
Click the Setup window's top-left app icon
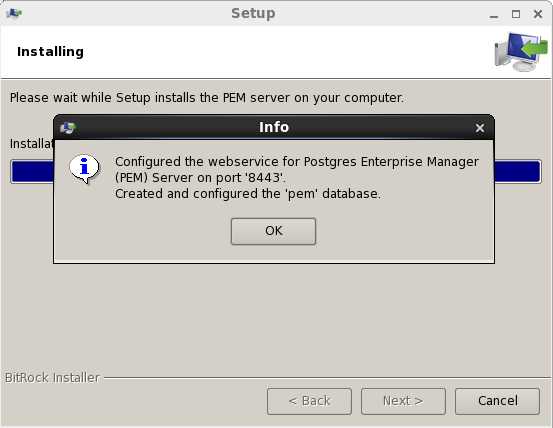coord(14,13)
